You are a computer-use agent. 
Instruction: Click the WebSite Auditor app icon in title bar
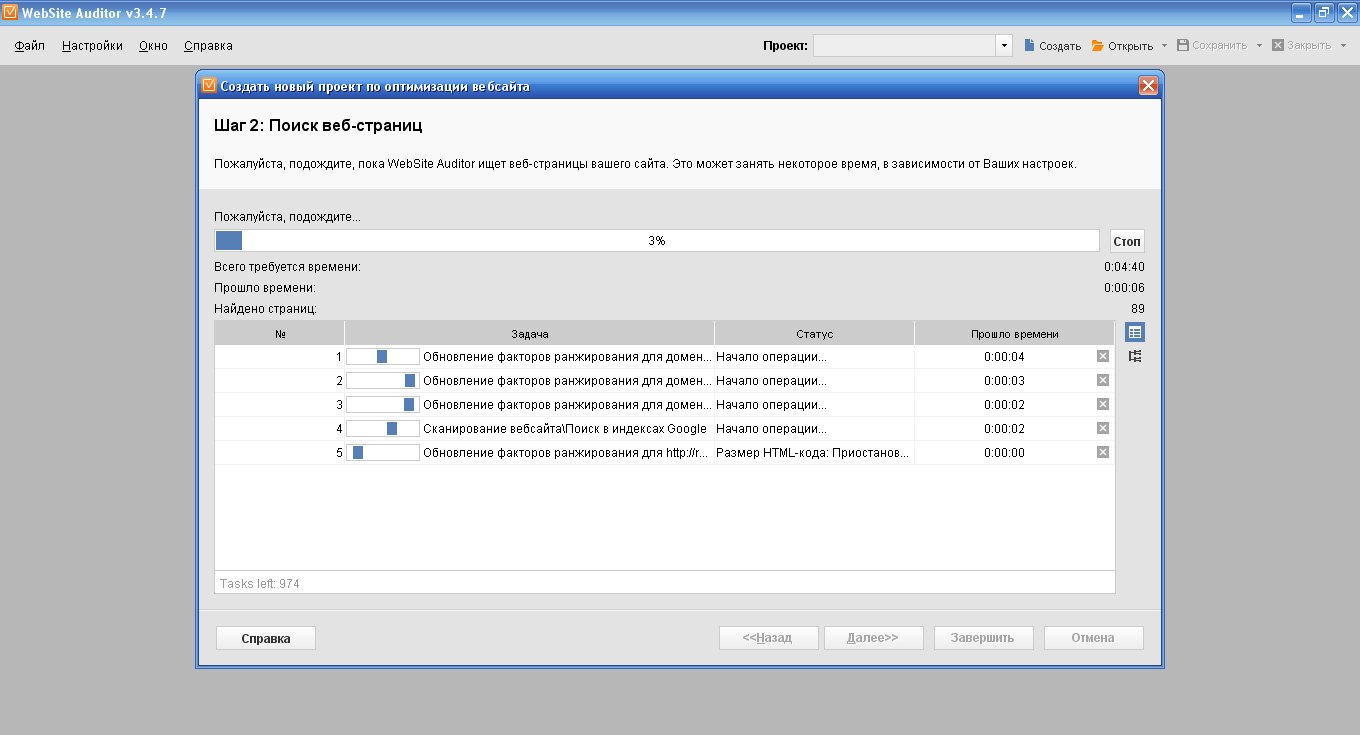11,12
